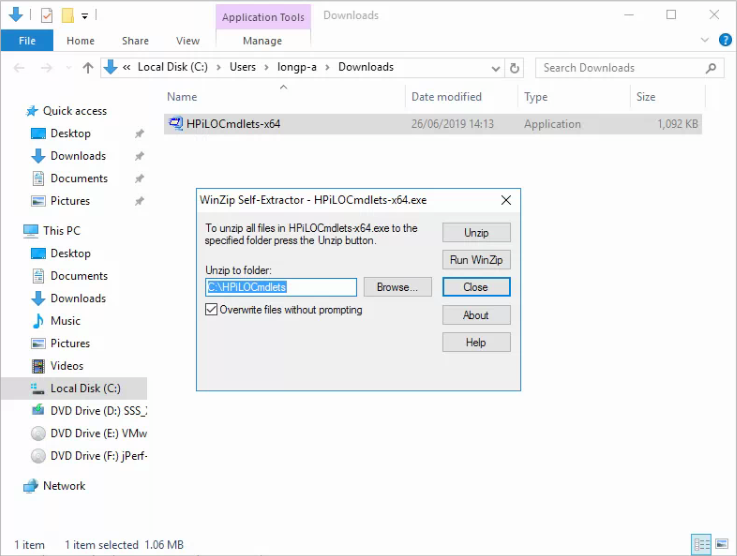Open the Help question mark icon
This screenshot has height=556, width=737.
click(725, 40)
